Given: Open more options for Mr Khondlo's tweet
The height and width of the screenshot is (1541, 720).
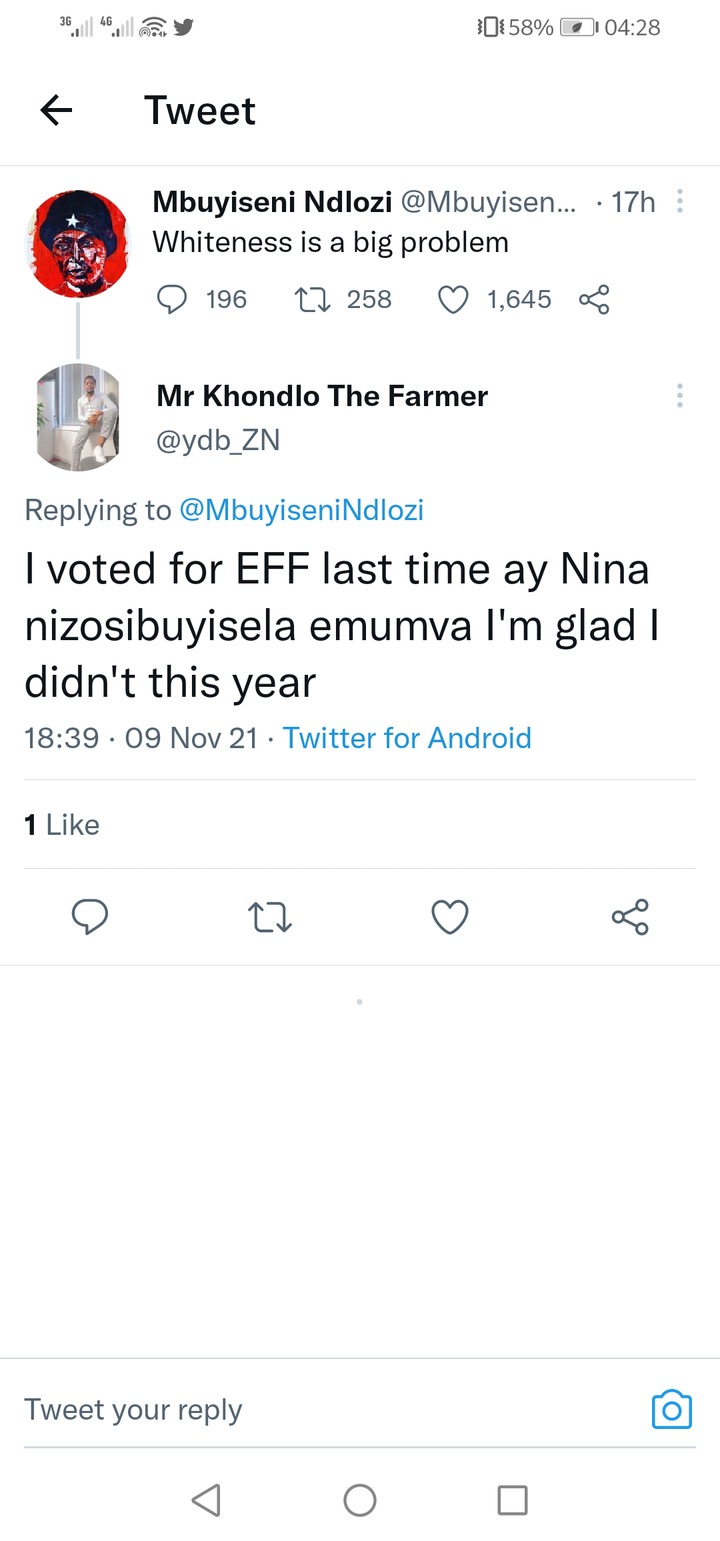Looking at the screenshot, I should coord(680,395).
